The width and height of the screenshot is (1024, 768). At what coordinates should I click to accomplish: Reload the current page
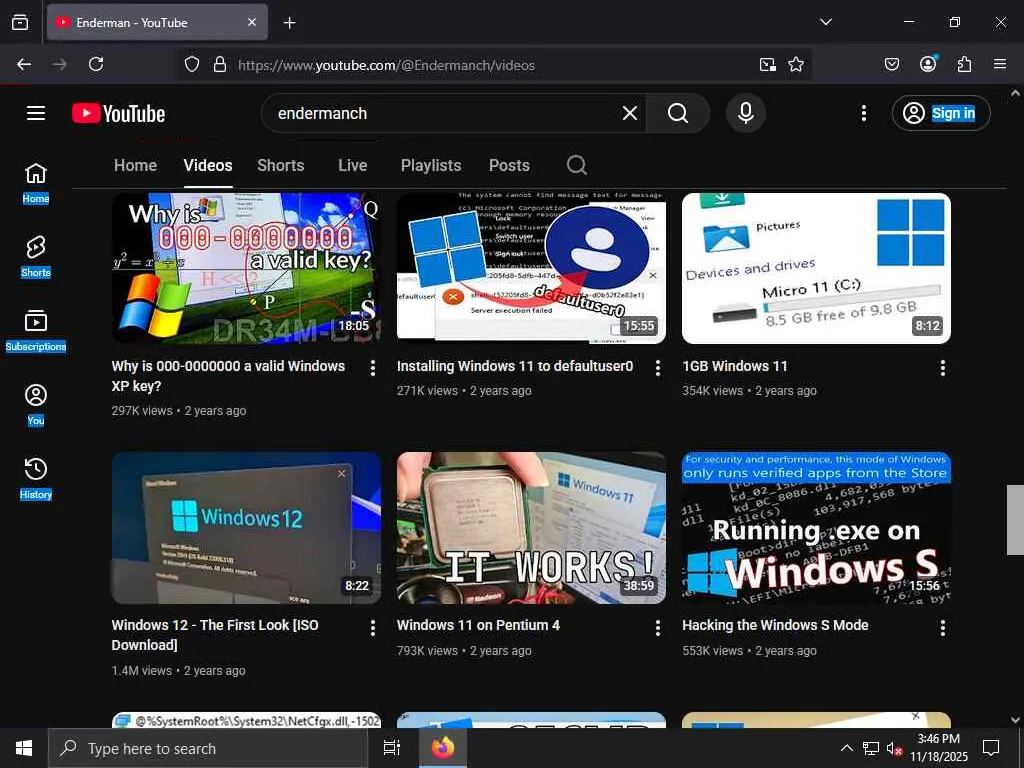[96, 64]
